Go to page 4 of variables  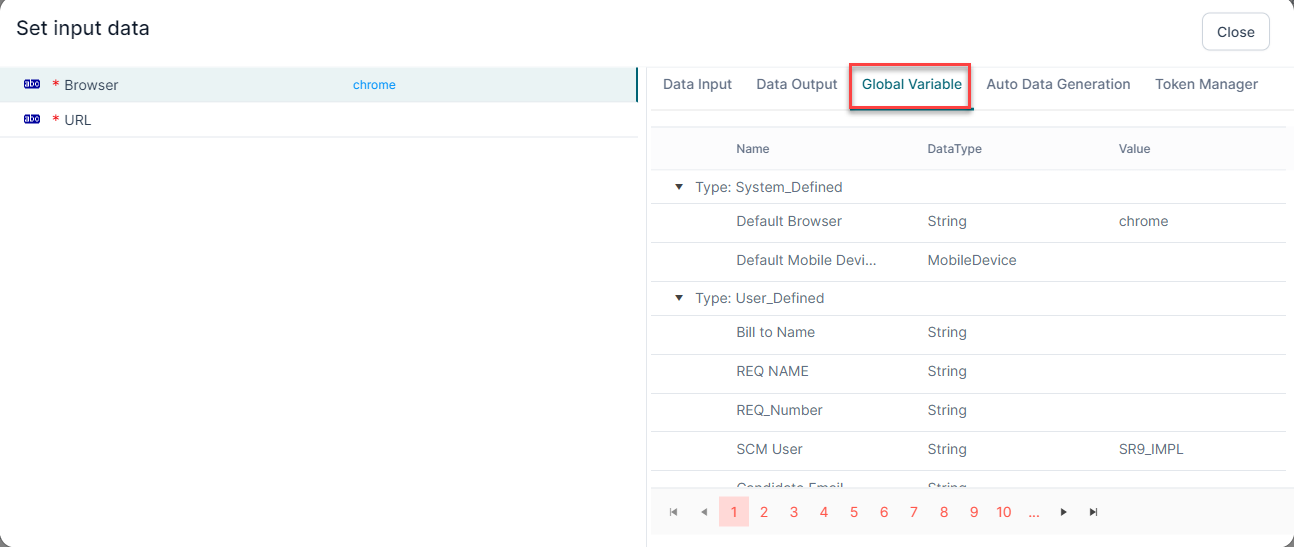(824, 512)
